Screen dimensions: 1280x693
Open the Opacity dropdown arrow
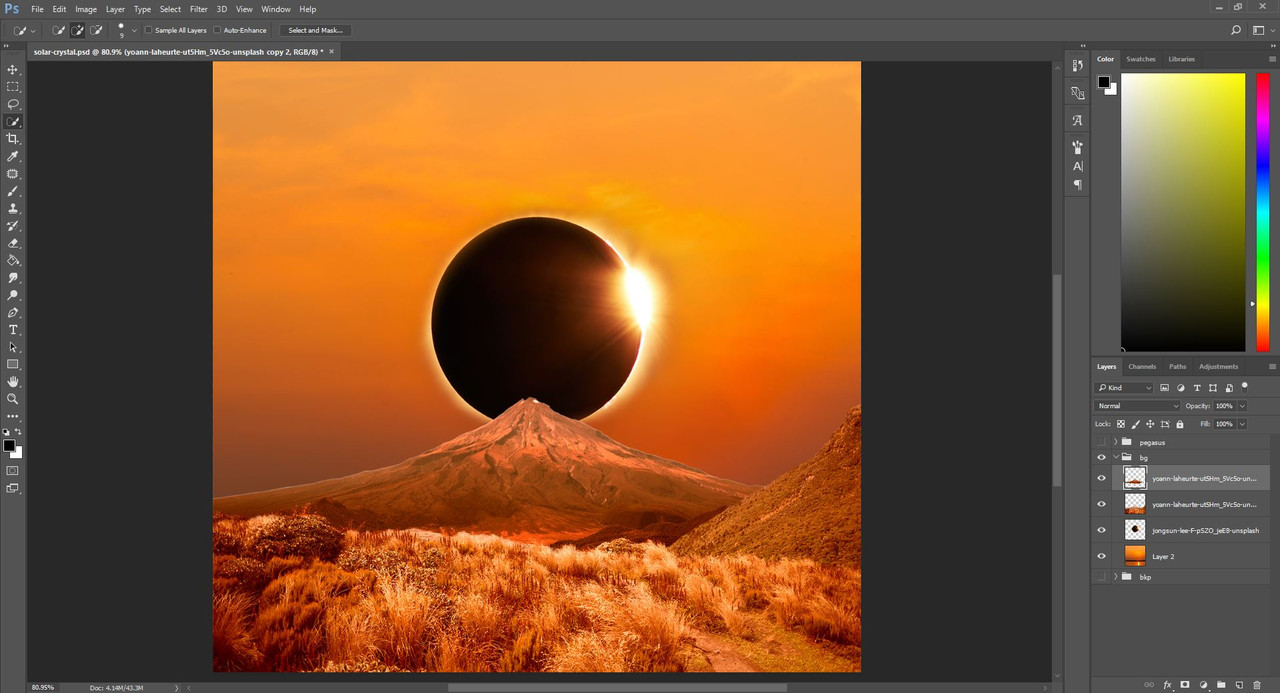tap(1242, 406)
